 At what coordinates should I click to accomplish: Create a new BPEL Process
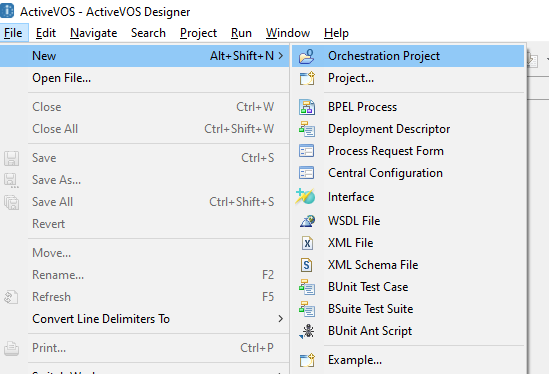pyautogui.click(x=408, y=107)
